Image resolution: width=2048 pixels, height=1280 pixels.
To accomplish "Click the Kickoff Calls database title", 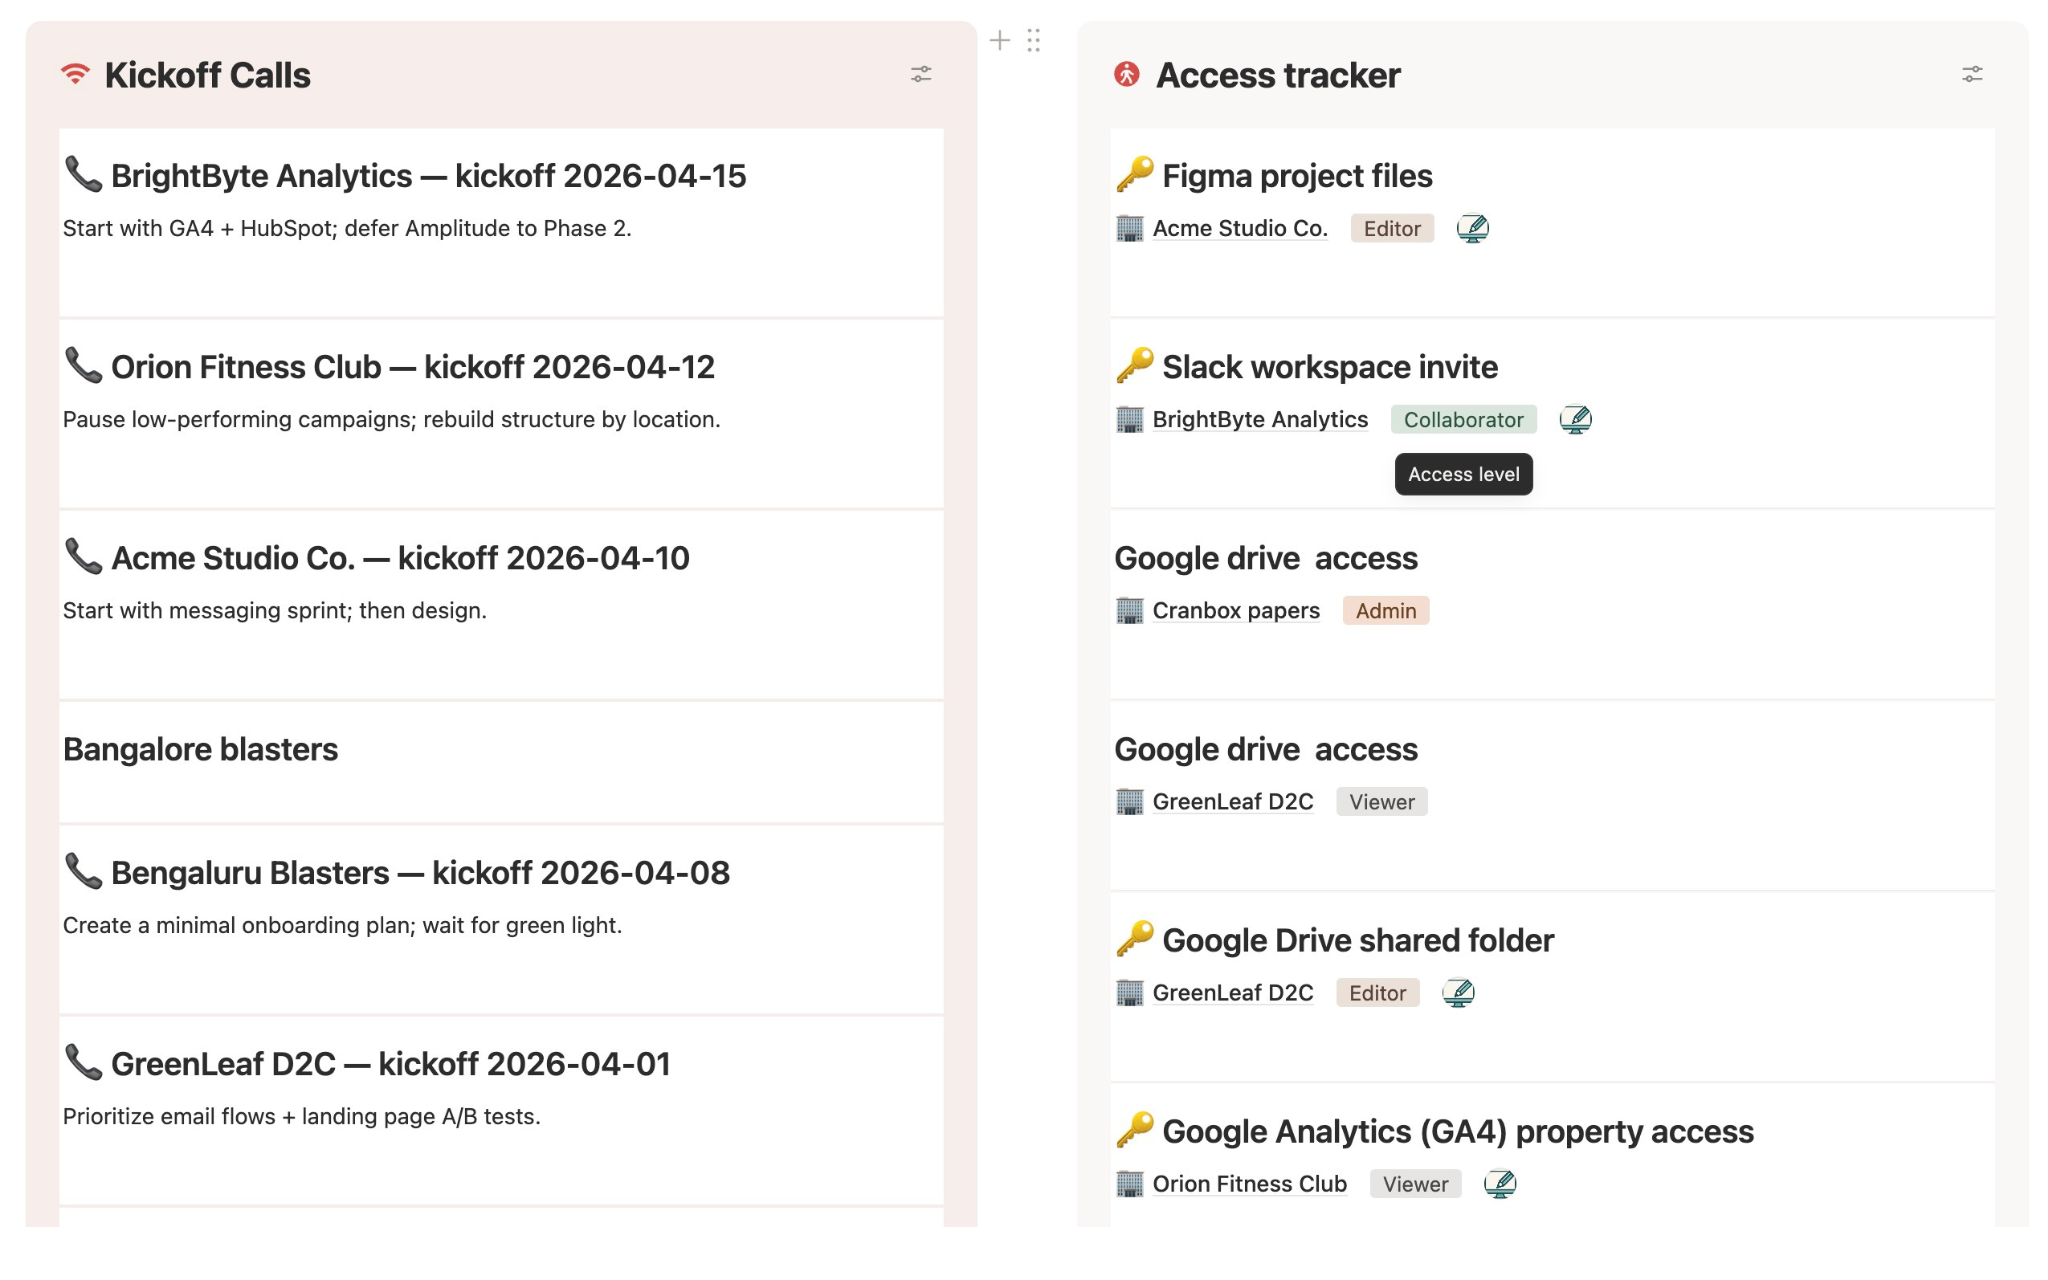I will [208, 75].
